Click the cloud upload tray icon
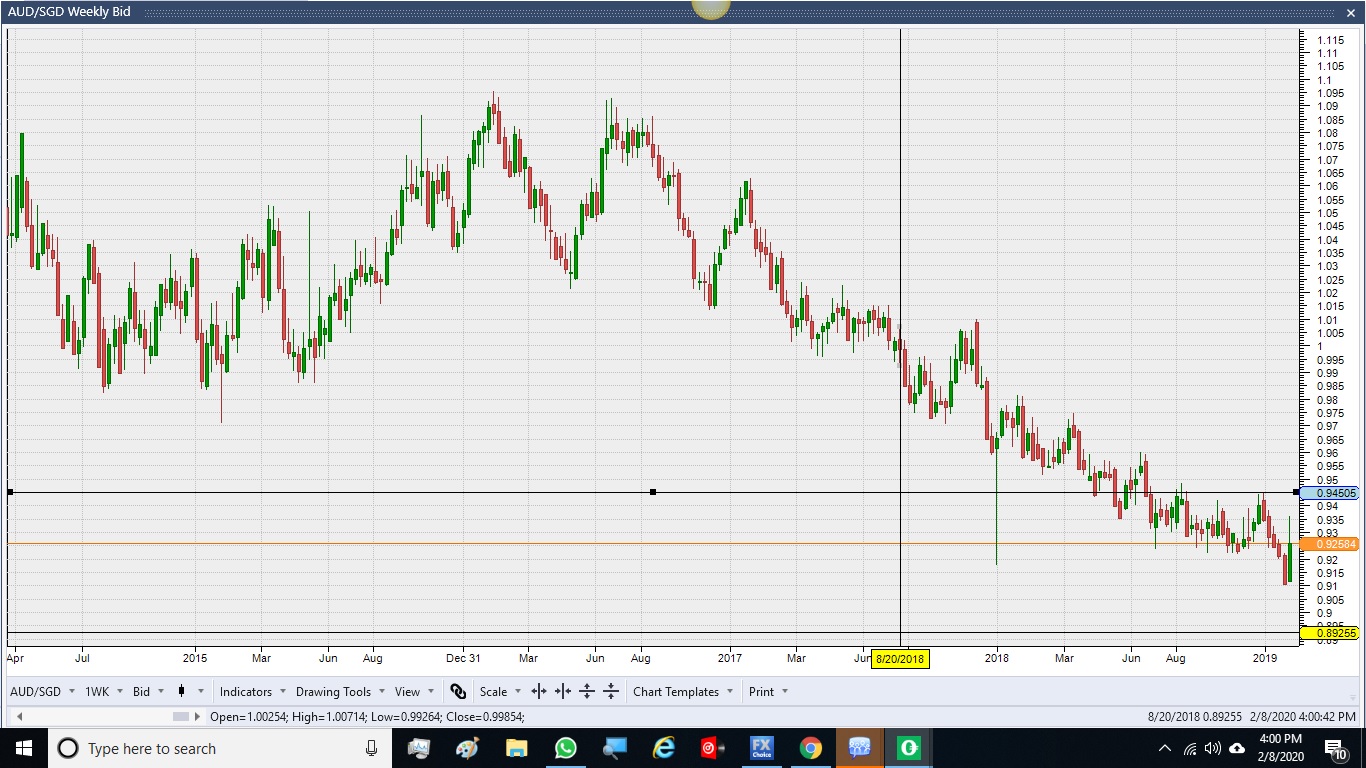1366x768 pixels. pos(1237,748)
